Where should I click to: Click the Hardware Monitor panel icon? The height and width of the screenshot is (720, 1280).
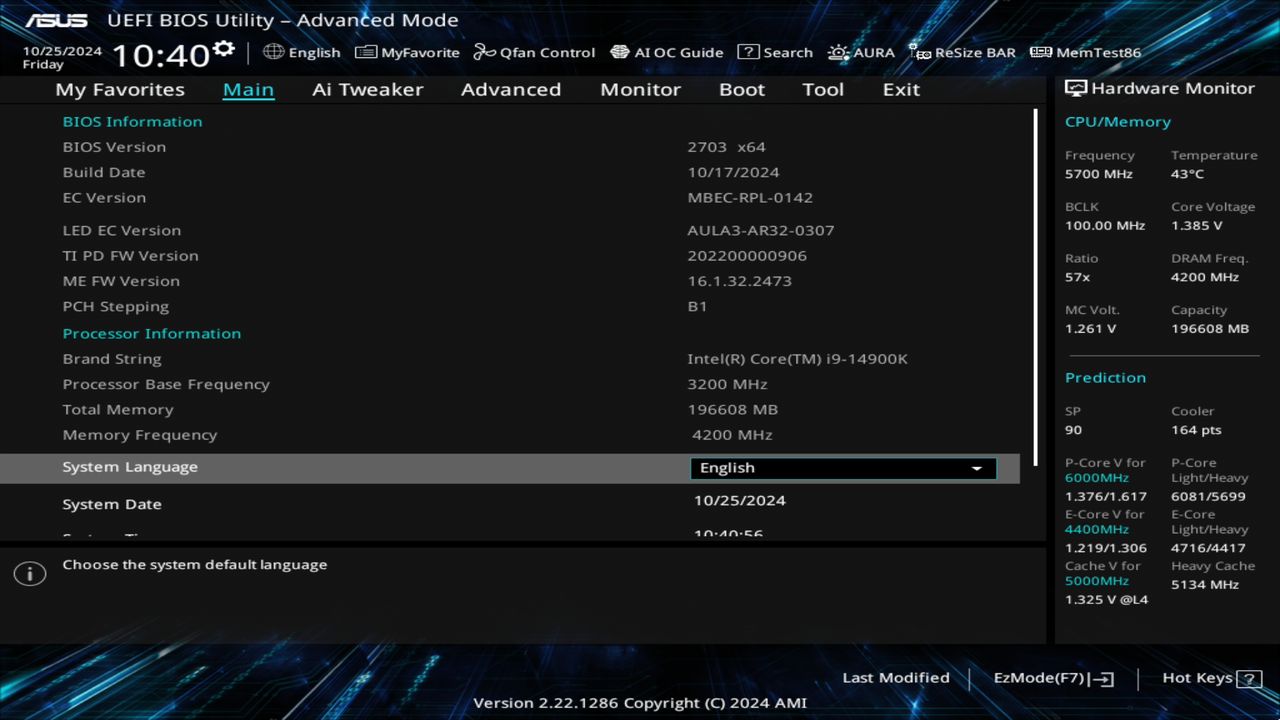(x=1076, y=88)
